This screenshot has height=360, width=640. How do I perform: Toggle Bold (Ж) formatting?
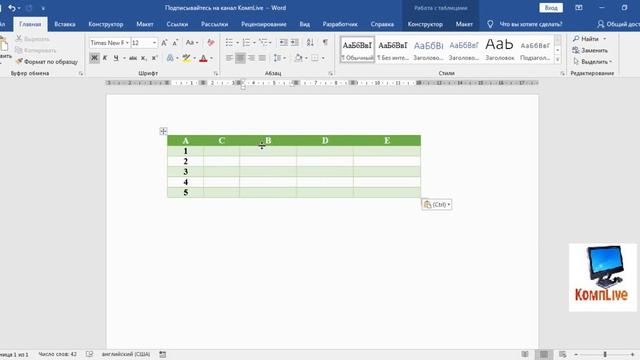point(94,58)
